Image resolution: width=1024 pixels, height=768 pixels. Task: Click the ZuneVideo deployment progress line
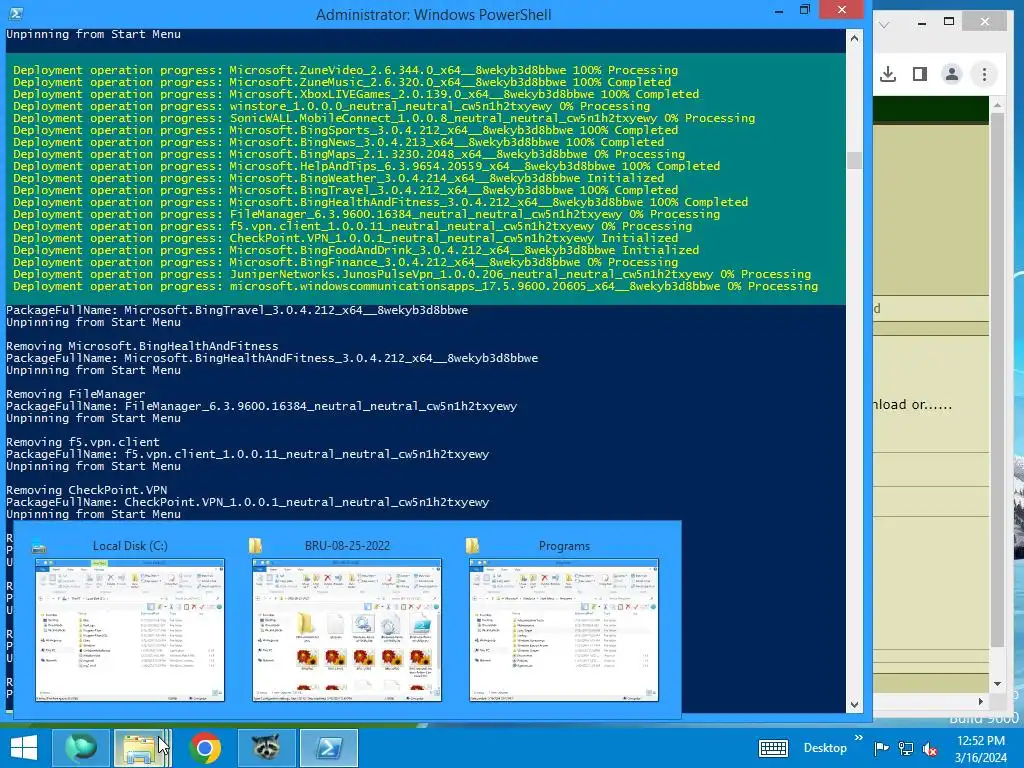pyautogui.click(x=345, y=70)
